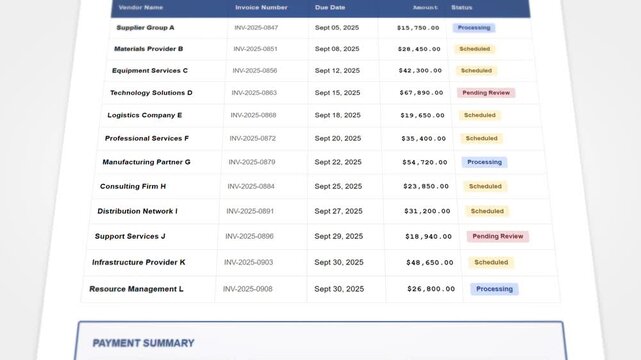Click due date Sept 25, 2025
The width and height of the screenshot is (641, 360).
(x=338, y=186)
